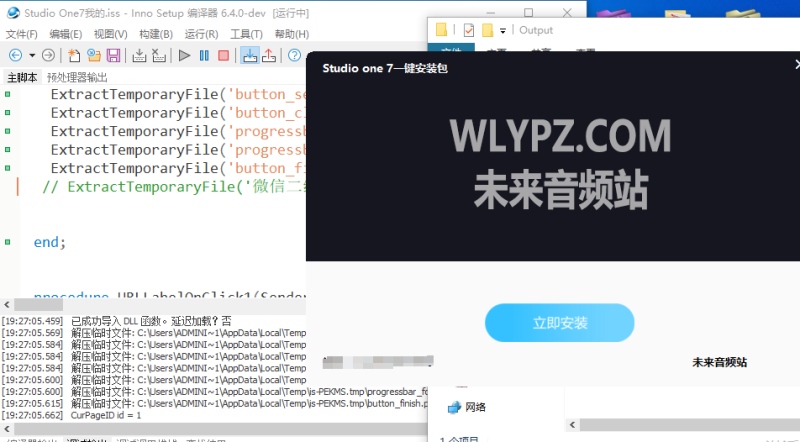Click the commented // ExtractTemporaryFile('微信 line
The height and width of the screenshot is (442, 800).
click(173, 187)
